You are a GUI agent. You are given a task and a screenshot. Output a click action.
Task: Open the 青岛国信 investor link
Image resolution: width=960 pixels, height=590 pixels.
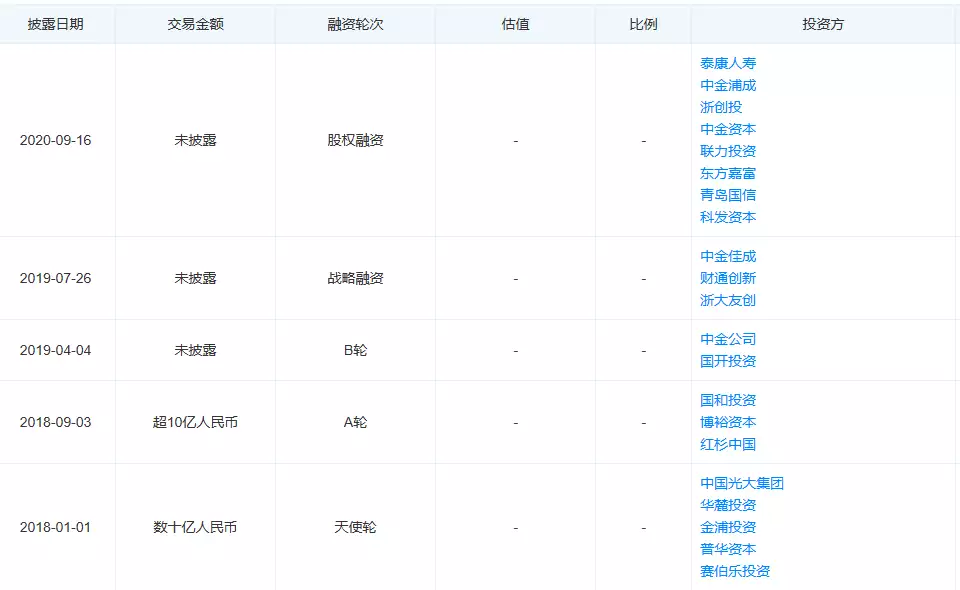pyautogui.click(x=728, y=195)
